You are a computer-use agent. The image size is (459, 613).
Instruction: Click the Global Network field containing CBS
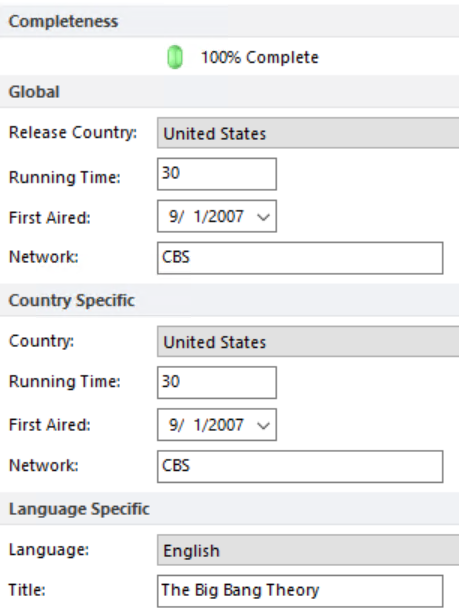(x=300, y=258)
